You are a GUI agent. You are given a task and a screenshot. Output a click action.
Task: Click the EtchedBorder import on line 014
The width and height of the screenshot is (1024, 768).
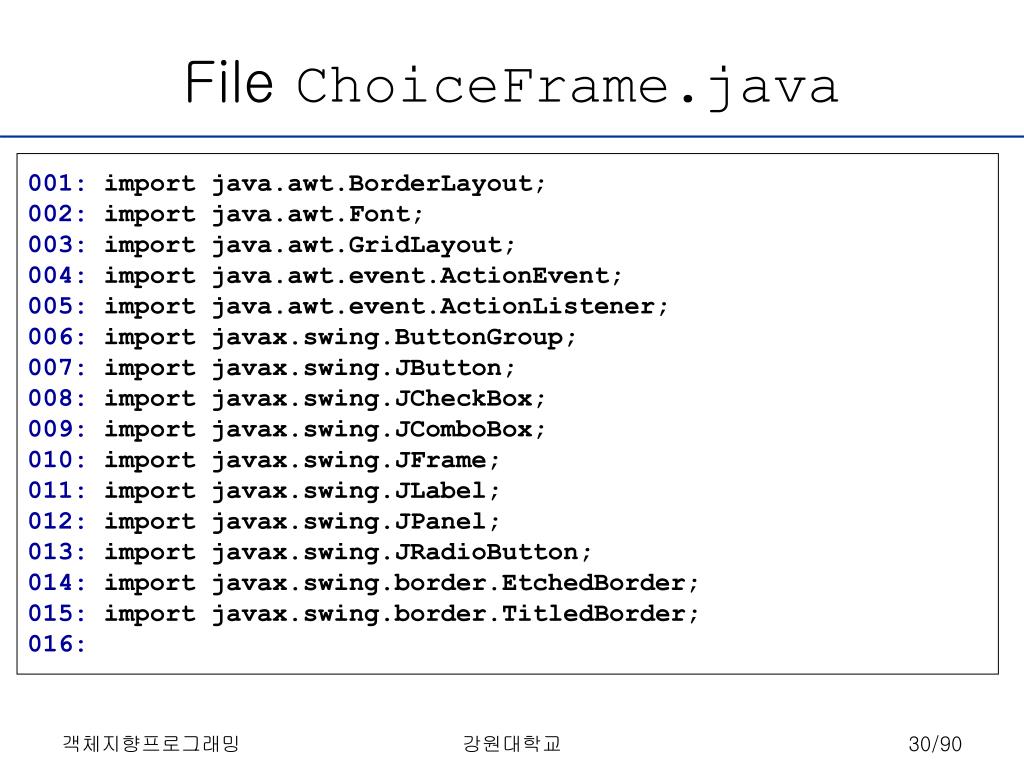click(362, 583)
